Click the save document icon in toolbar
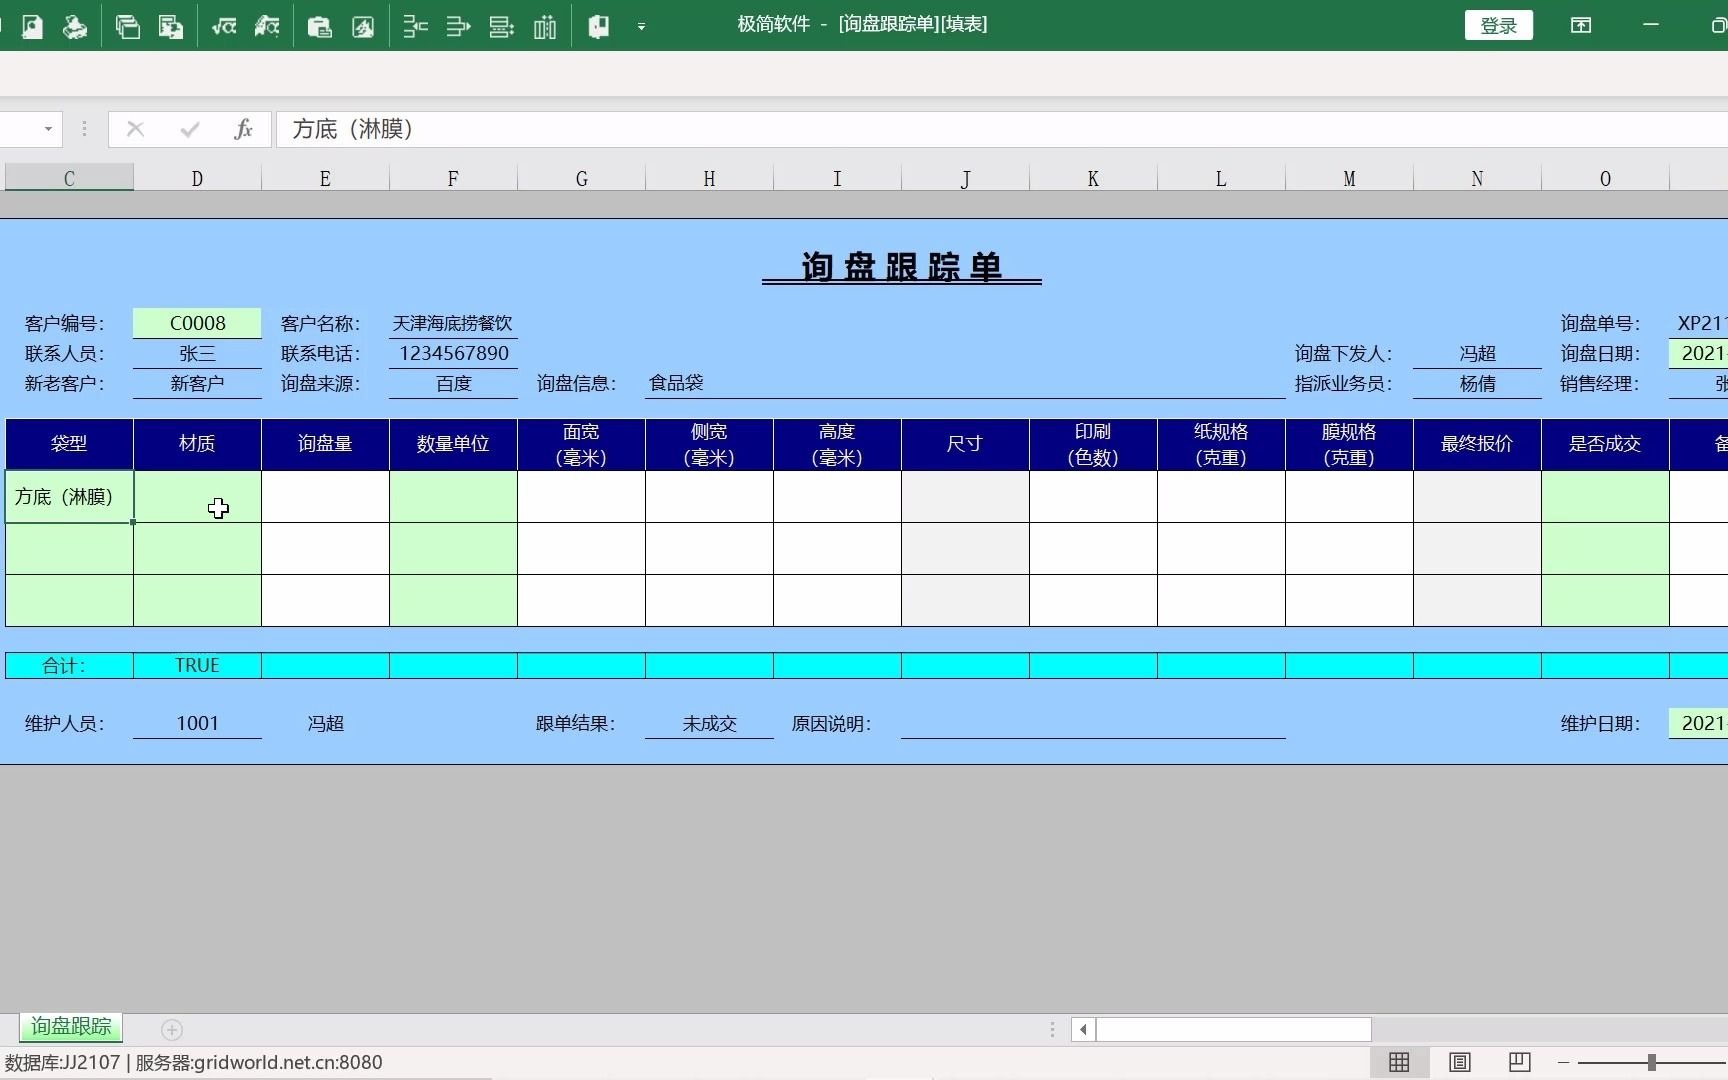1728x1080 pixels. [32, 26]
